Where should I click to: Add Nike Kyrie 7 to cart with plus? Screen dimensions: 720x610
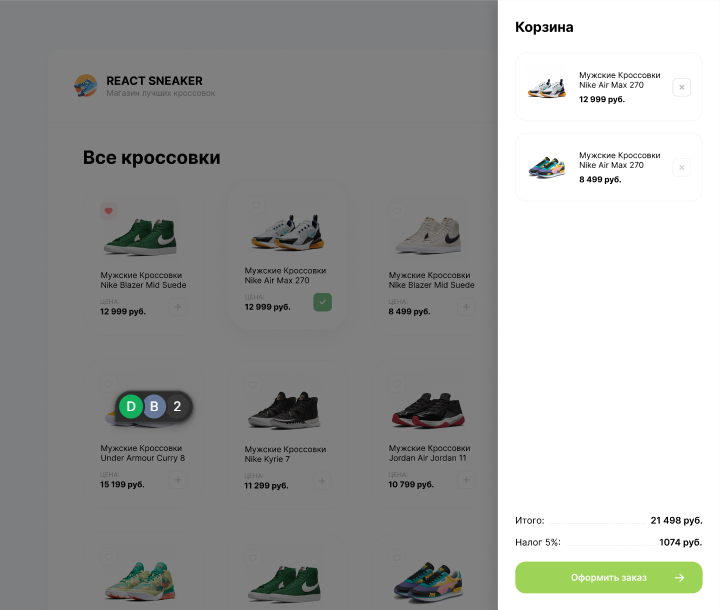tap(322, 481)
